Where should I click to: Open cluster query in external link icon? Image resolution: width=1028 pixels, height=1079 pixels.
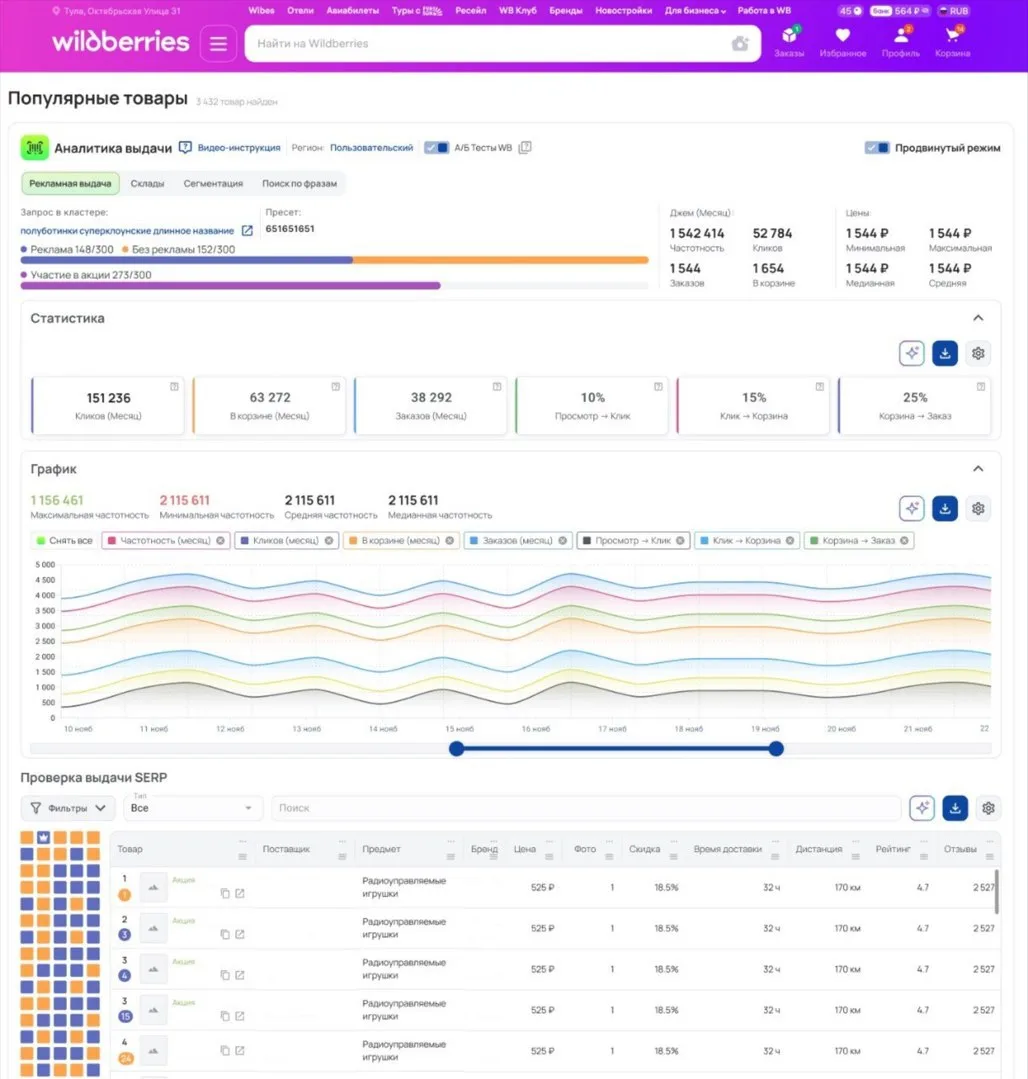[247, 231]
